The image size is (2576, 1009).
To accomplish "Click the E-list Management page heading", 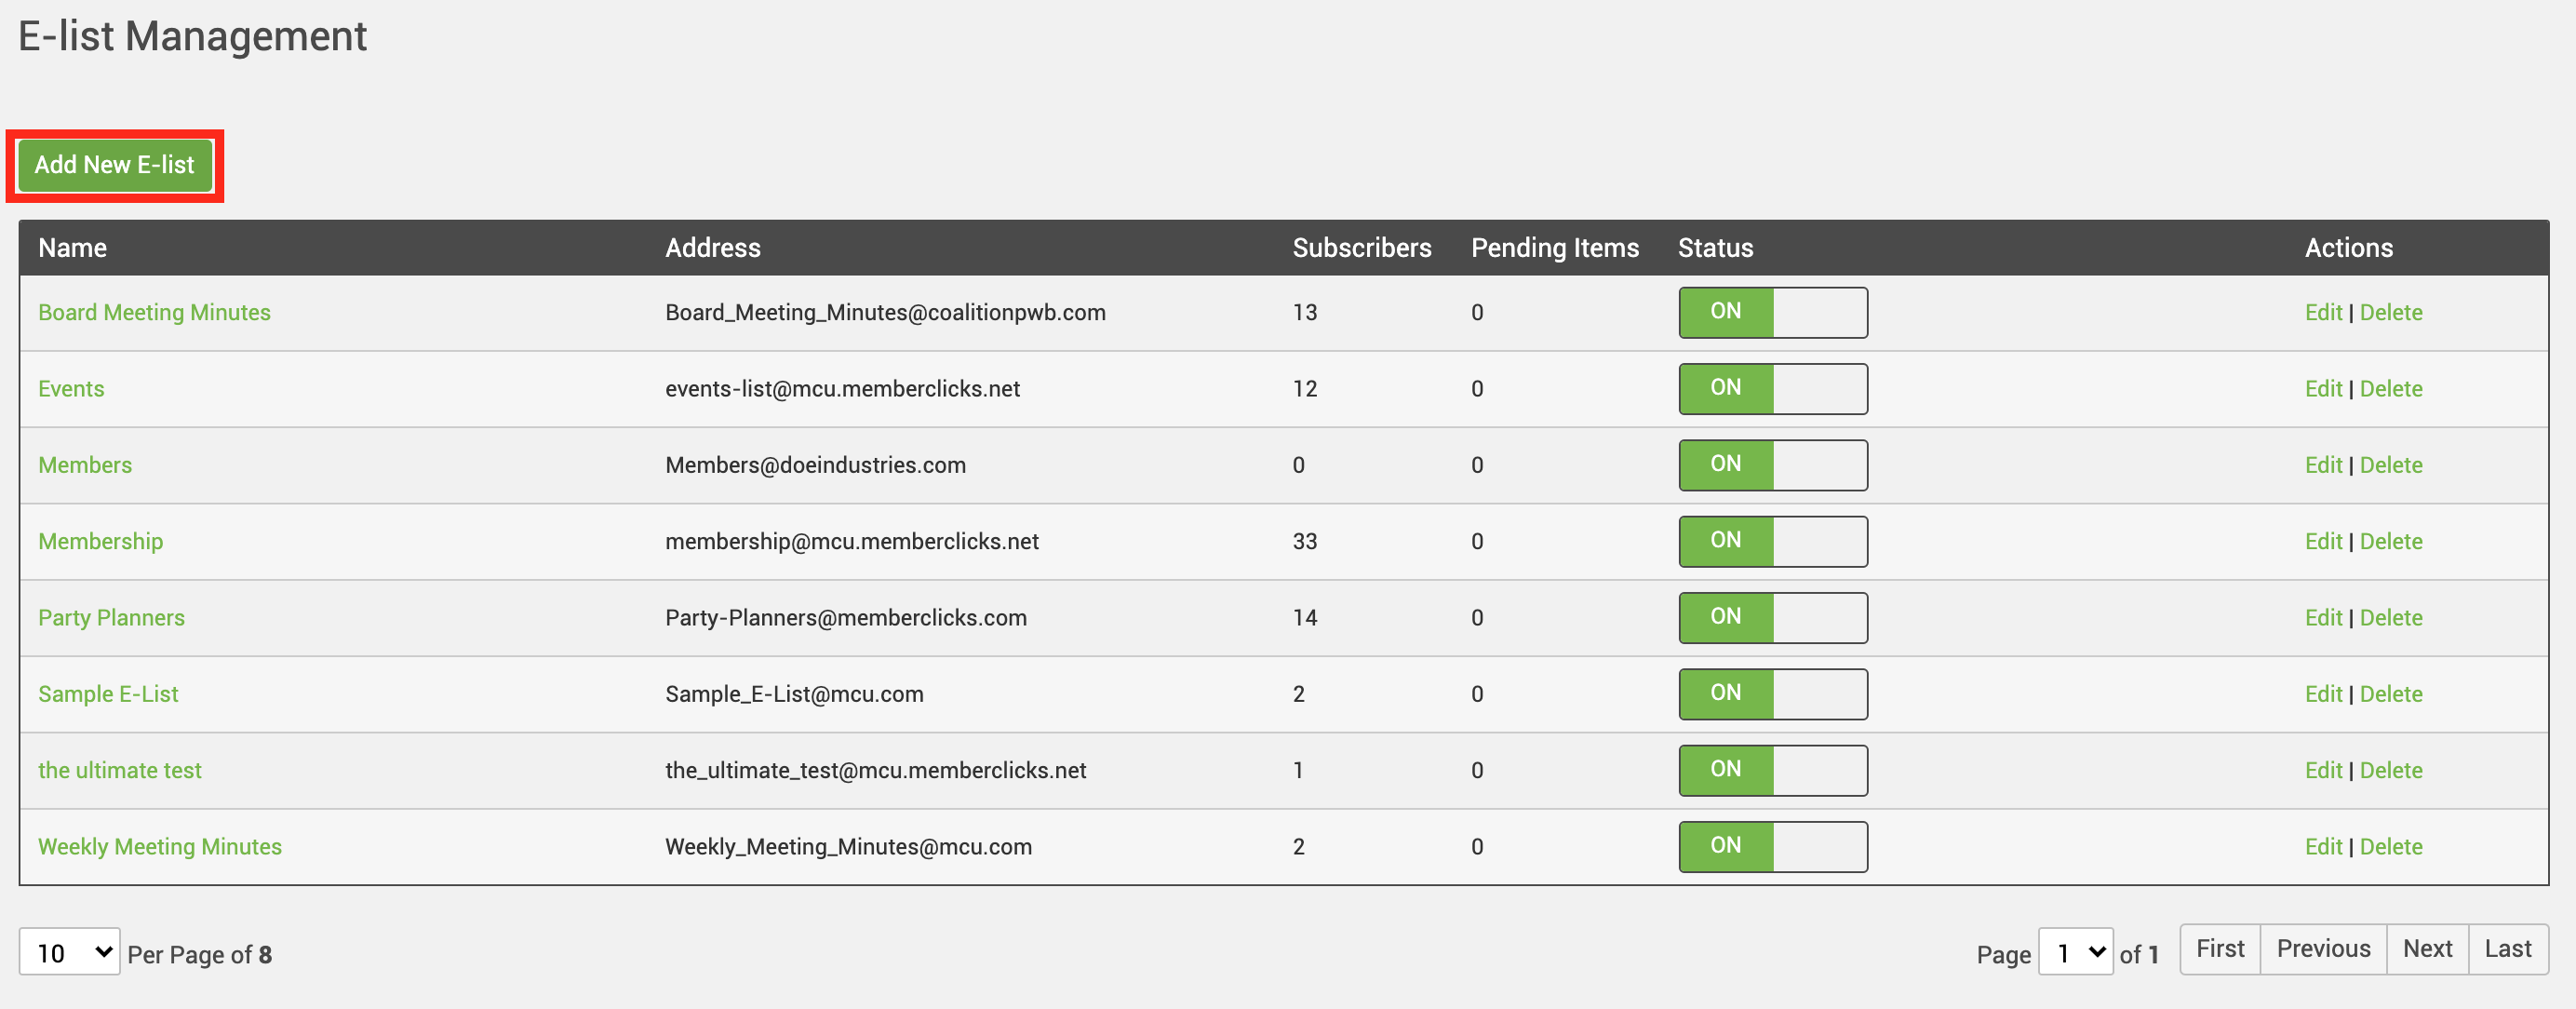I will click(193, 36).
